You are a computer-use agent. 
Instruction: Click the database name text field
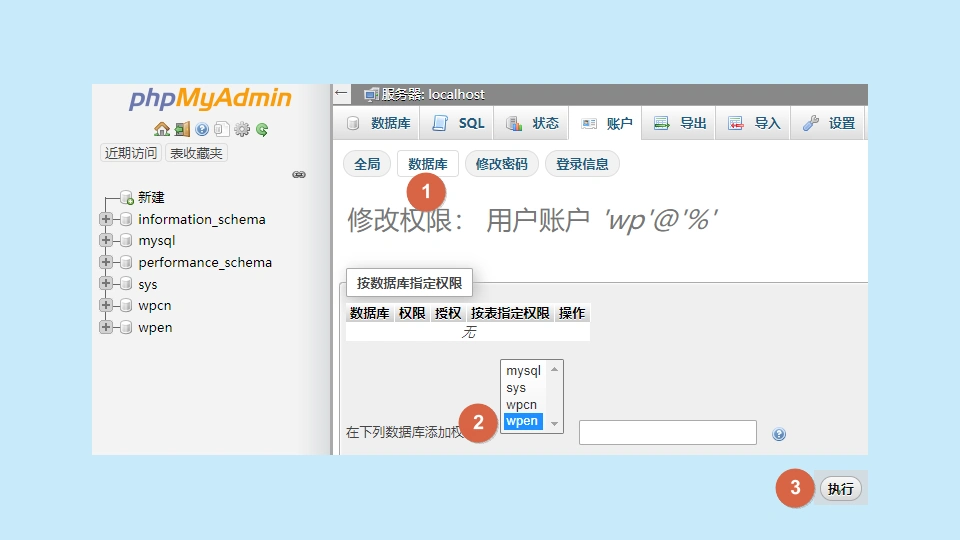click(x=667, y=432)
